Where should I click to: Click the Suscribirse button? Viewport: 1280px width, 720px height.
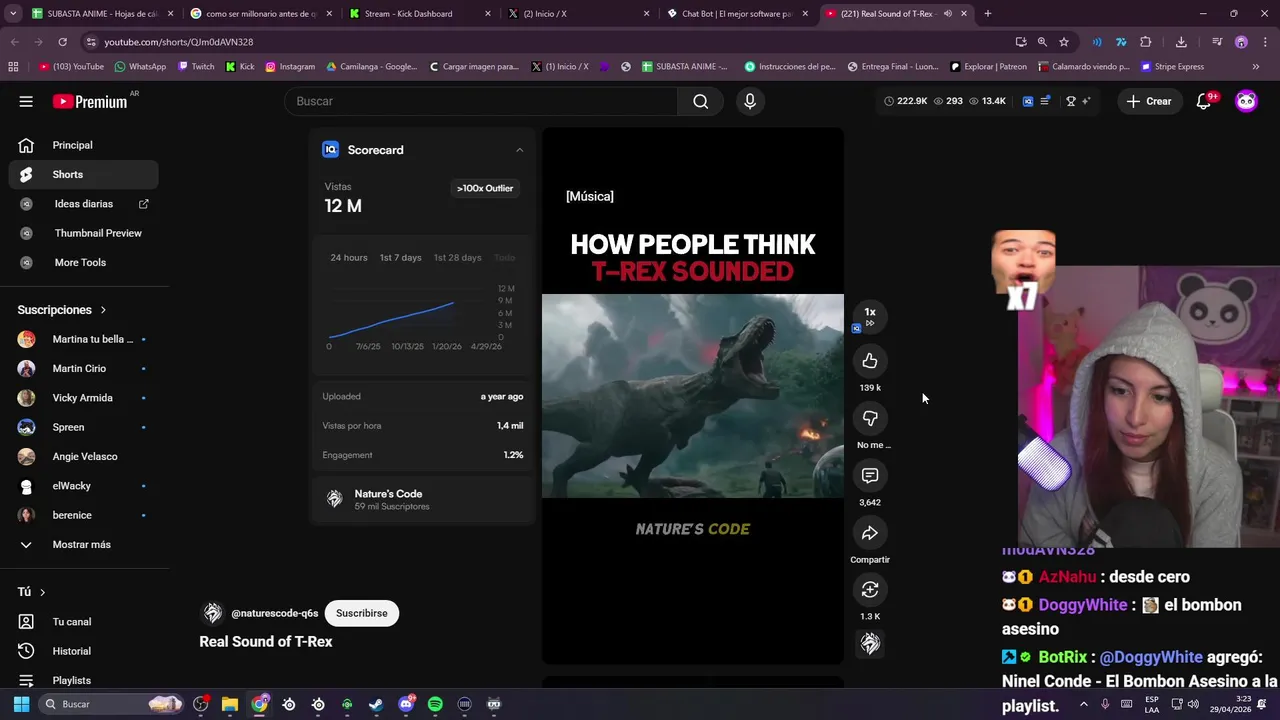tap(361, 613)
